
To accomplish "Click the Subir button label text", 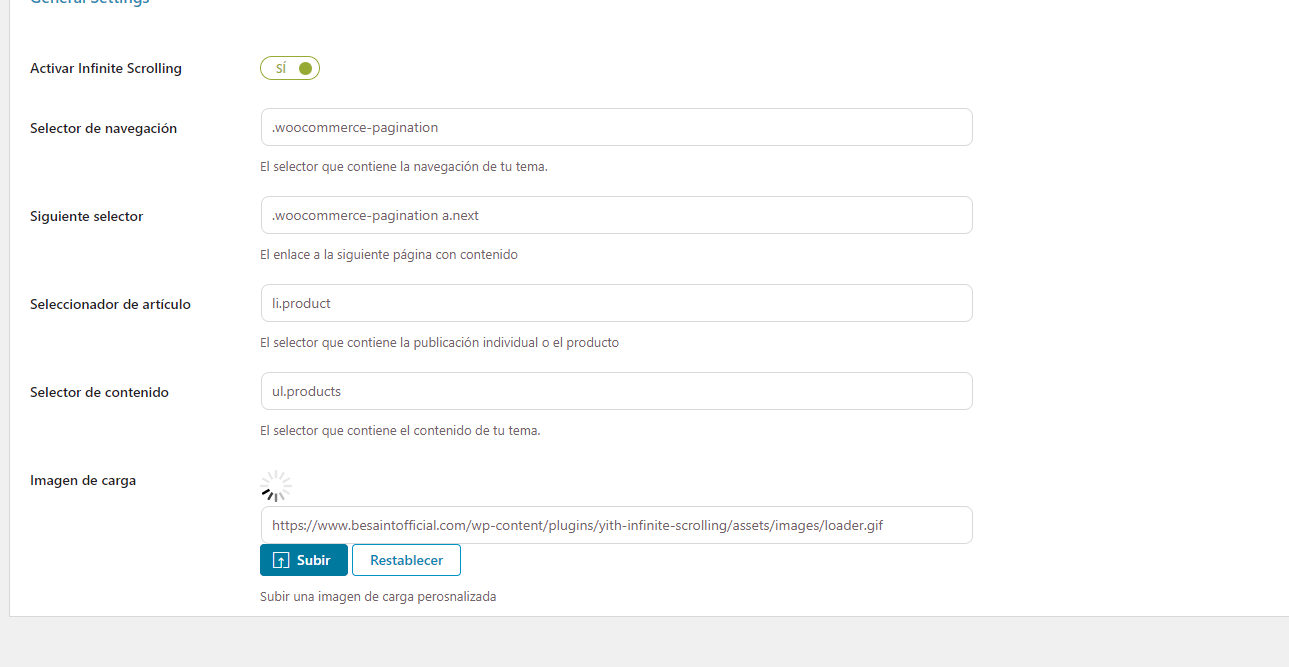I will (313, 560).
